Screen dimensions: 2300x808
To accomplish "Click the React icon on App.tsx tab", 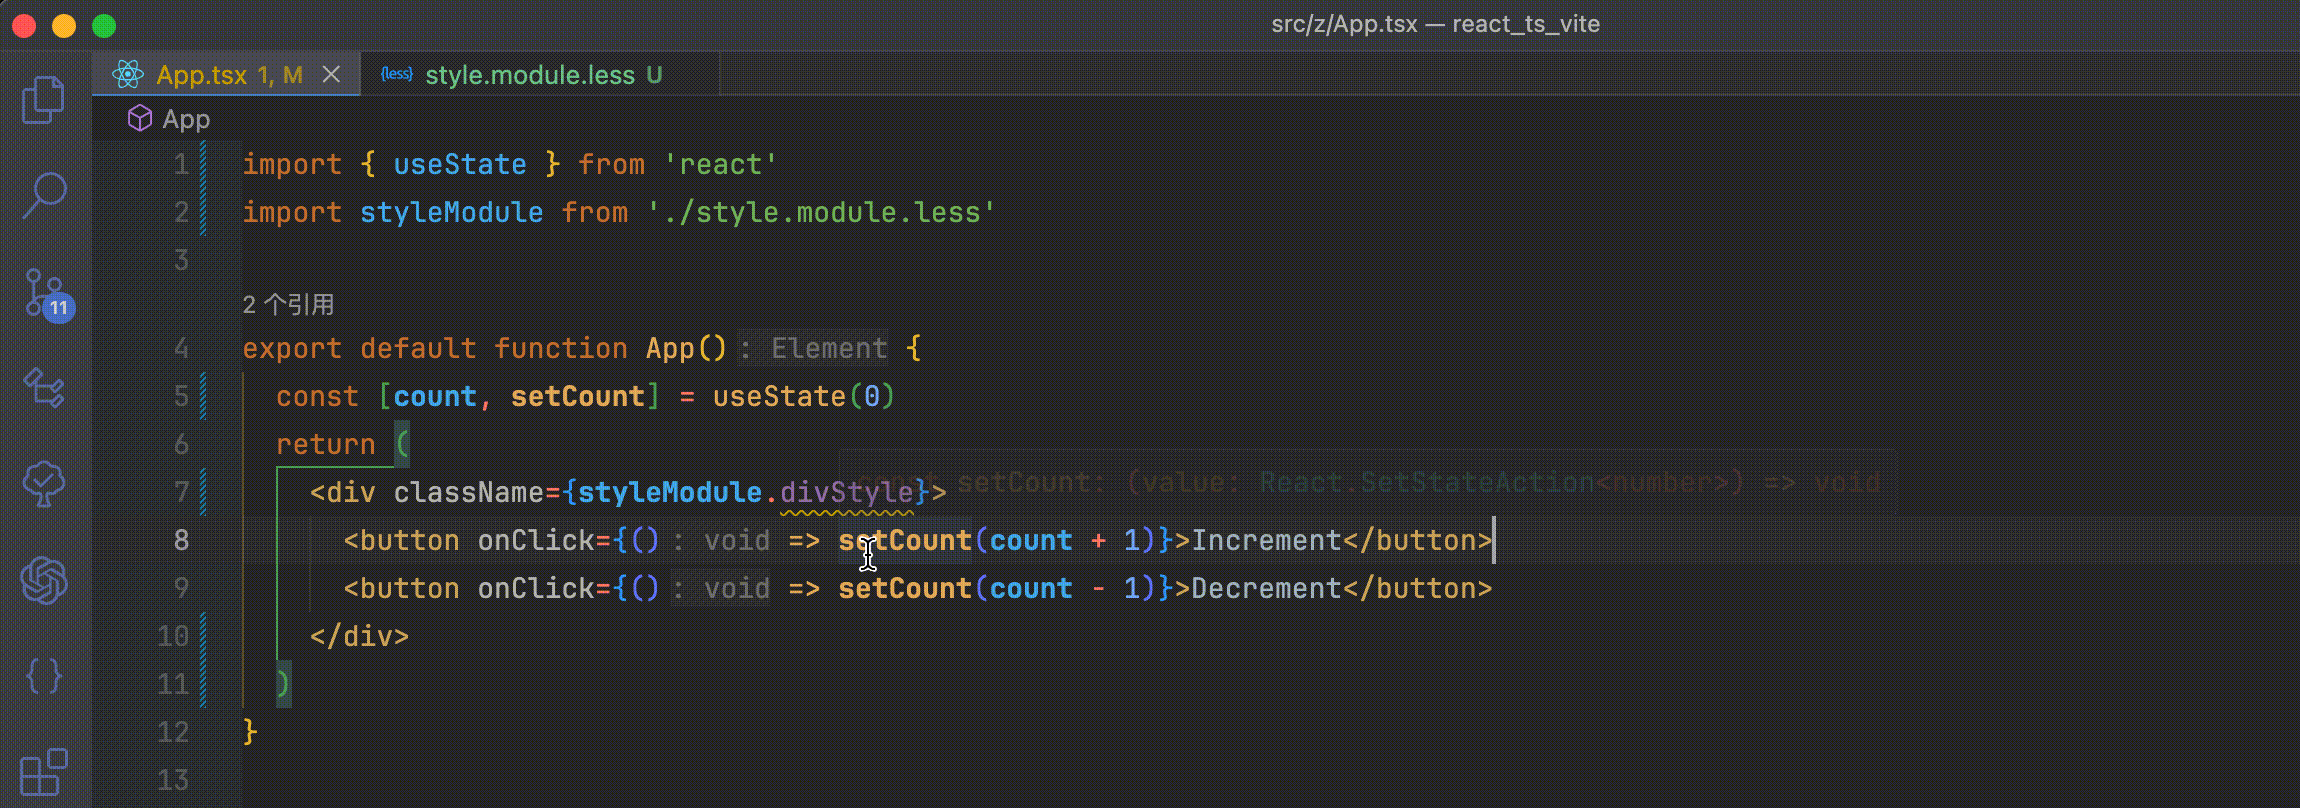I will pos(128,75).
